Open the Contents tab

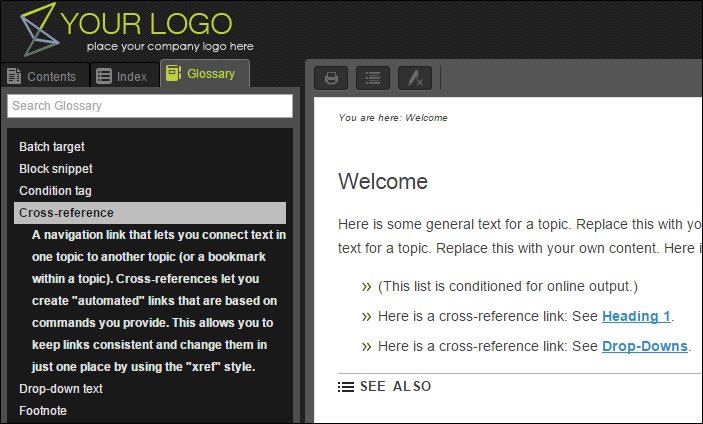[41, 76]
